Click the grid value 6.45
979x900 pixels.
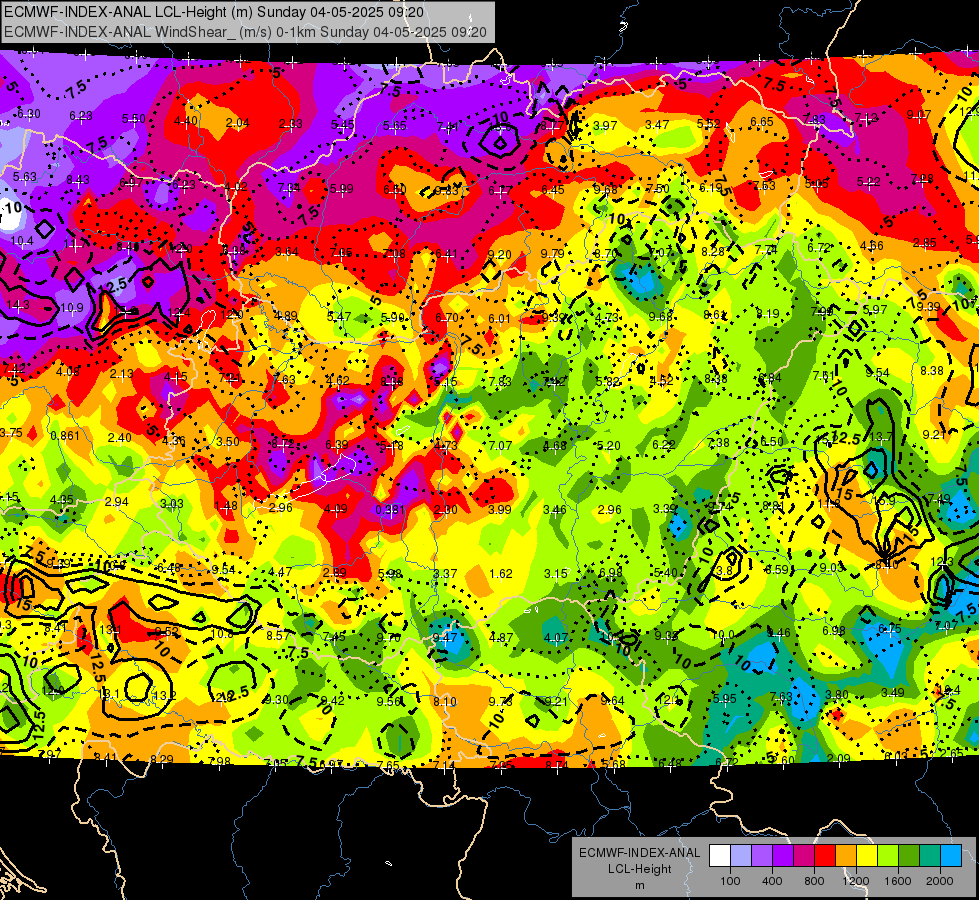click(x=553, y=190)
